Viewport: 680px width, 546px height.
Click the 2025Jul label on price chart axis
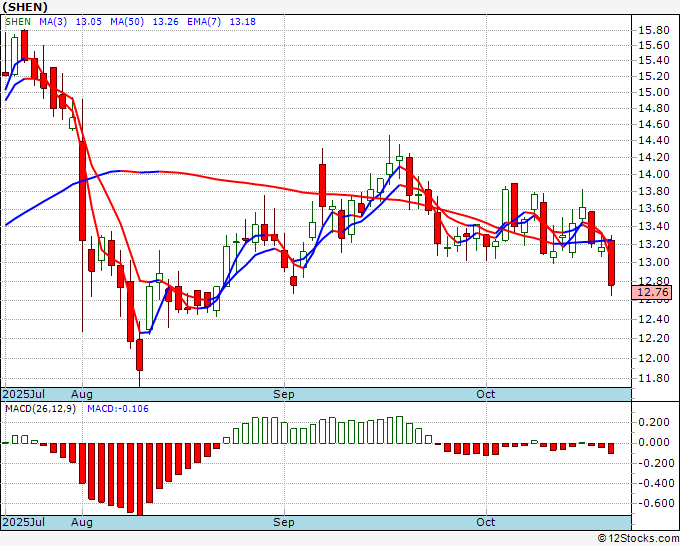[x=24, y=394]
